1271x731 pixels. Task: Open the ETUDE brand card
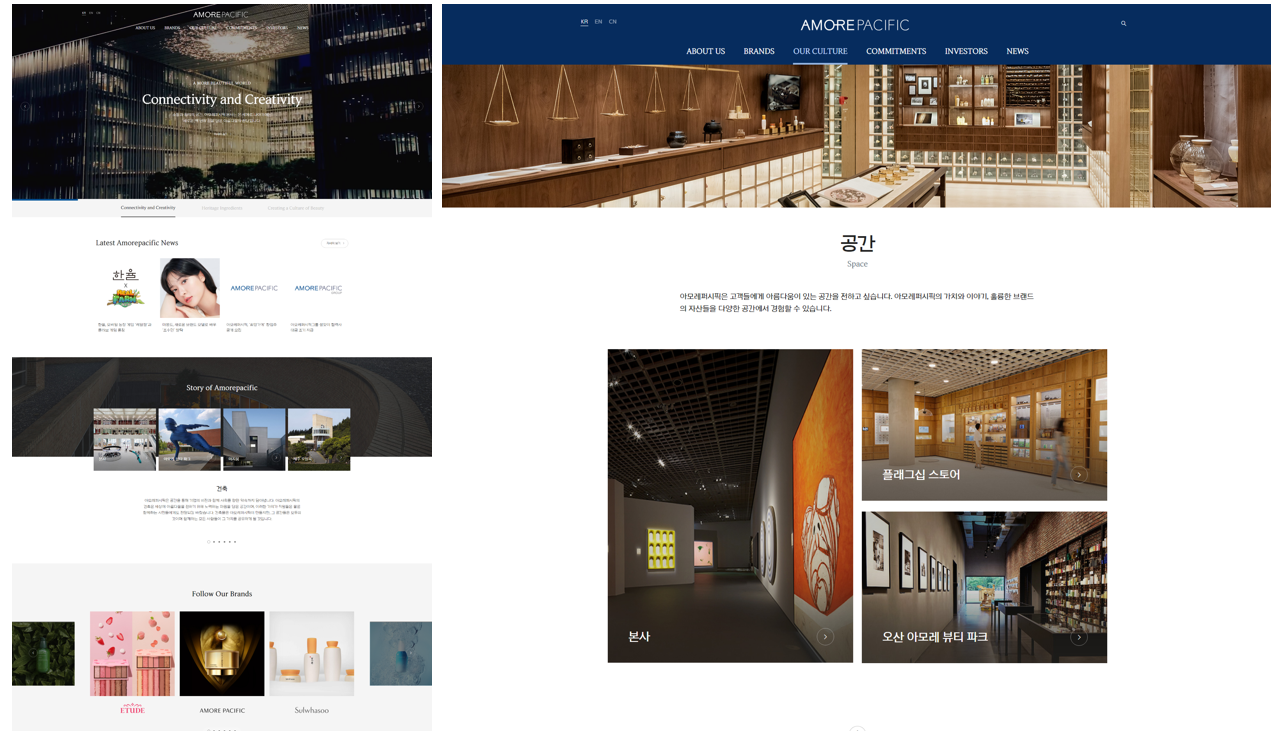pos(132,654)
